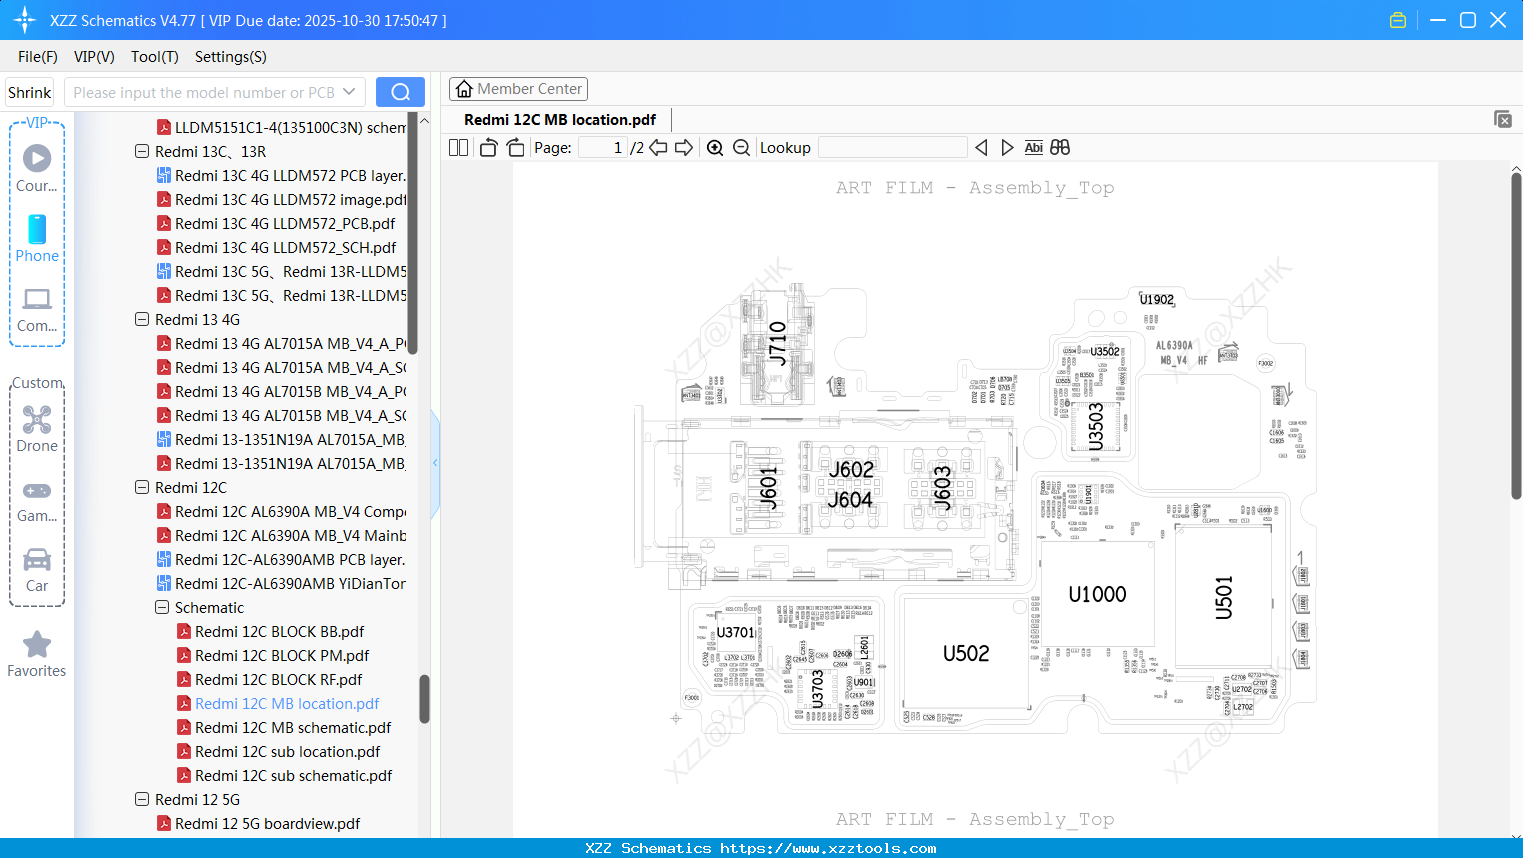Open the Game console category

(37, 501)
